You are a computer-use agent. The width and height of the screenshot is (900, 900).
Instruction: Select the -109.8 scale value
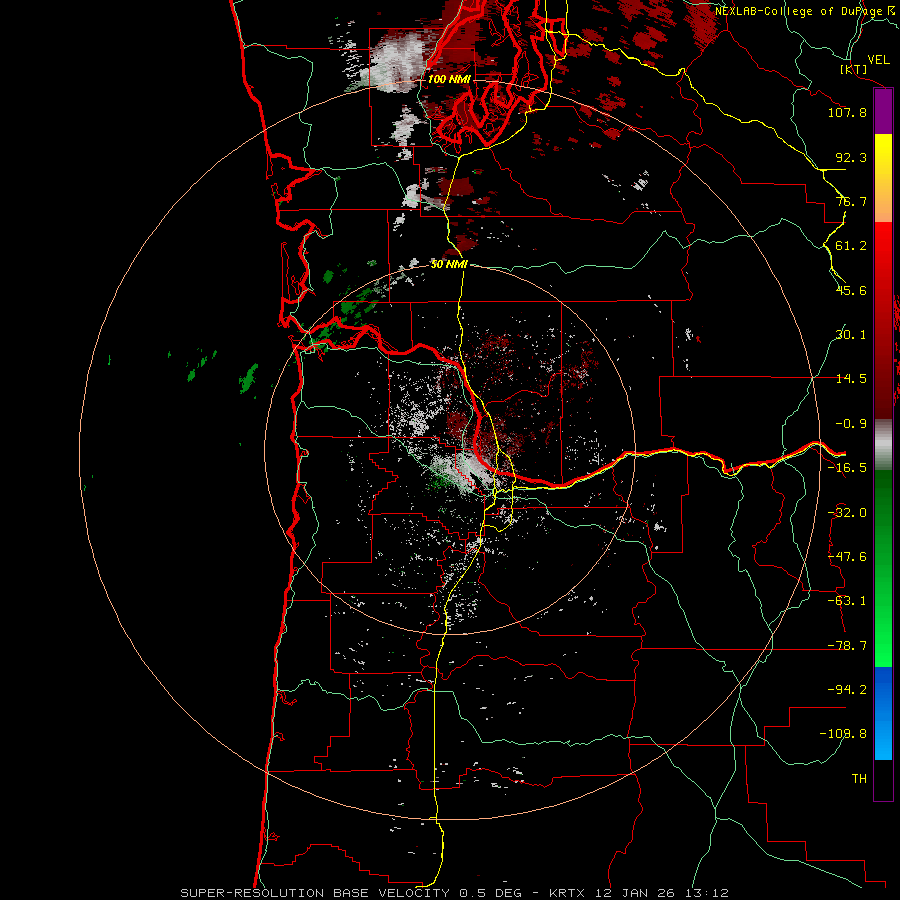pyautogui.click(x=843, y=734)
